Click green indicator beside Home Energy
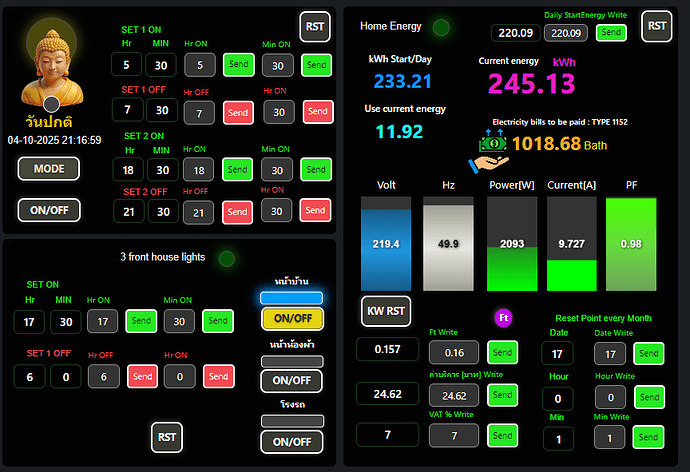Viewport: 690px width, 472px height. click(441, 27)
